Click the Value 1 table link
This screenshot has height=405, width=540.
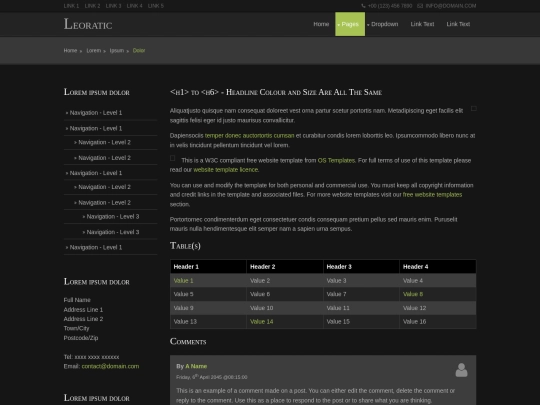(183, 281)
